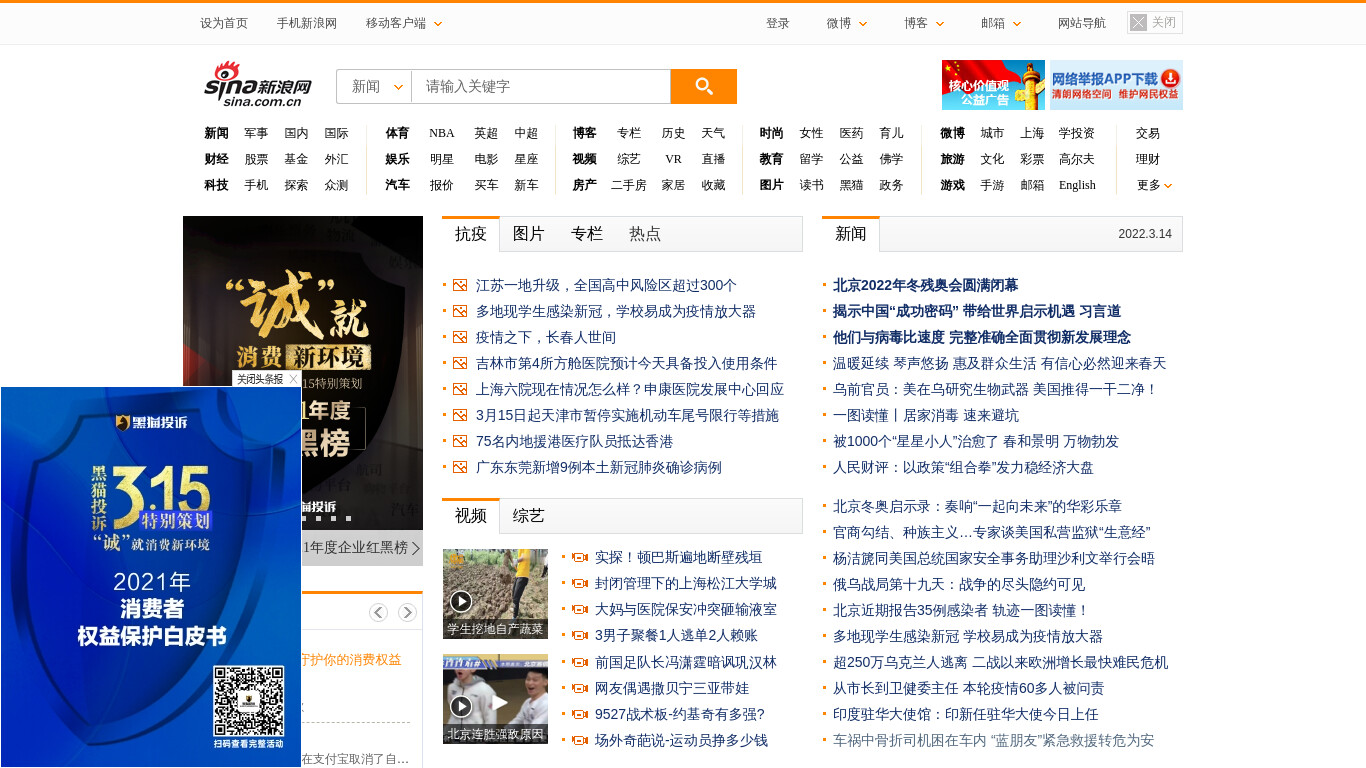1366x768 pixels.
Task: Close the floating ad with 关闭头条报
Action: pos(267,379)
